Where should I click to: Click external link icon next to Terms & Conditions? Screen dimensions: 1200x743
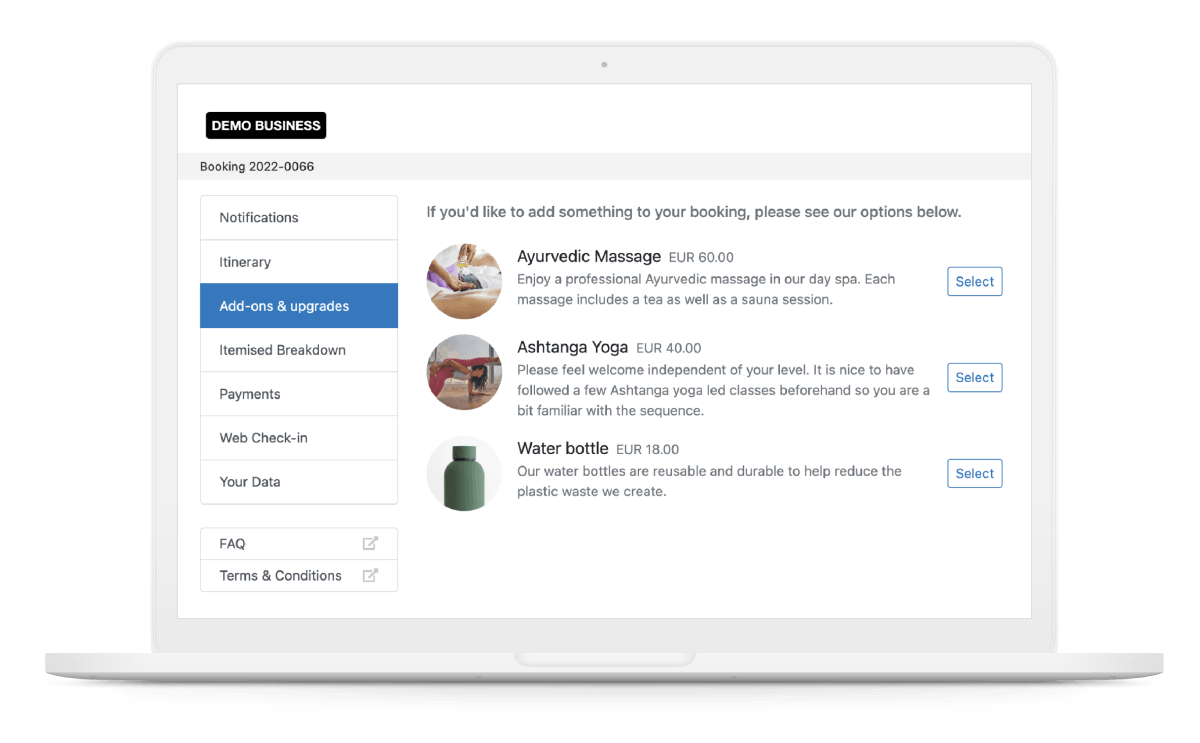370,576
